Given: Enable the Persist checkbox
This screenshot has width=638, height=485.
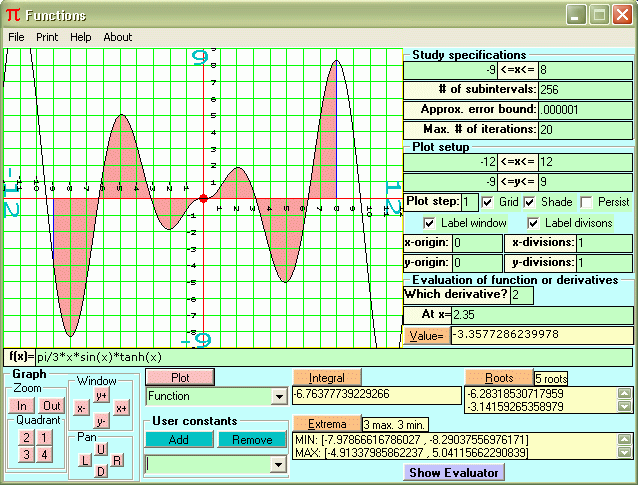Looking at the screenshot, I should [x=587, y=202].
